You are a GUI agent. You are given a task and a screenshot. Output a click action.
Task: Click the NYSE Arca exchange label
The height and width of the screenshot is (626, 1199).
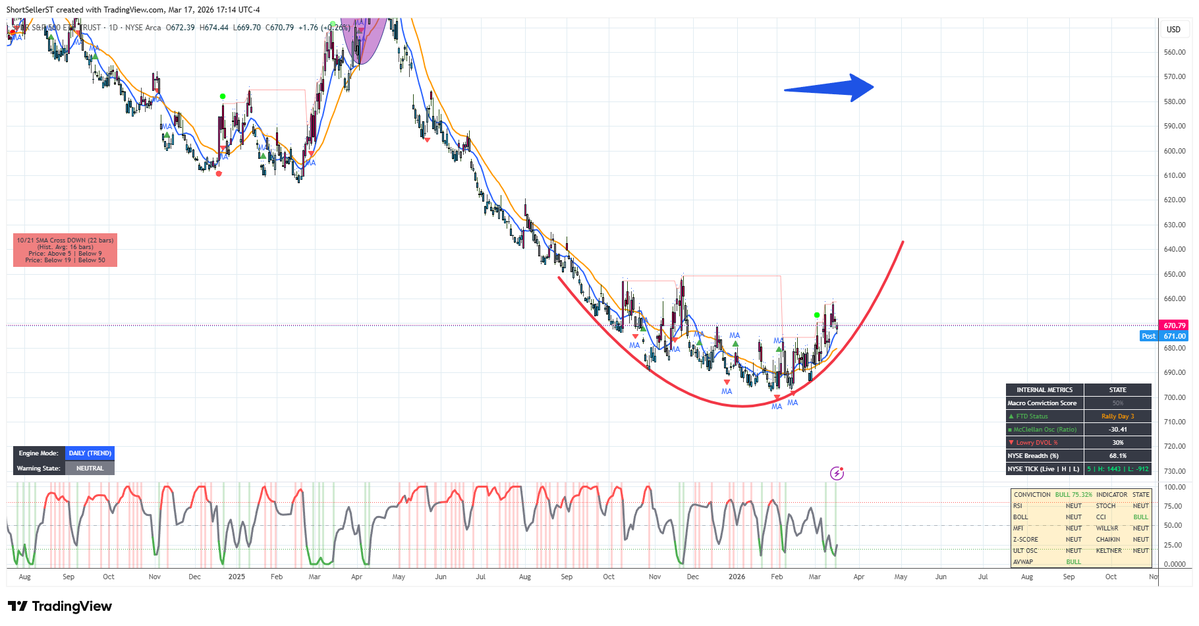[144, 28]
